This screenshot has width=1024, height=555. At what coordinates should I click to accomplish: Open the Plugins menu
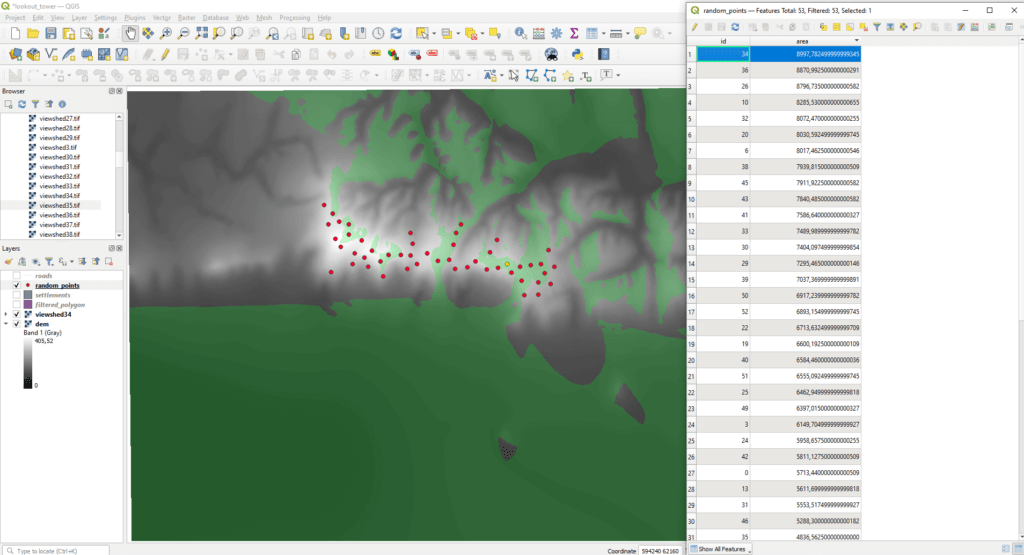click(x=135, y=18)
